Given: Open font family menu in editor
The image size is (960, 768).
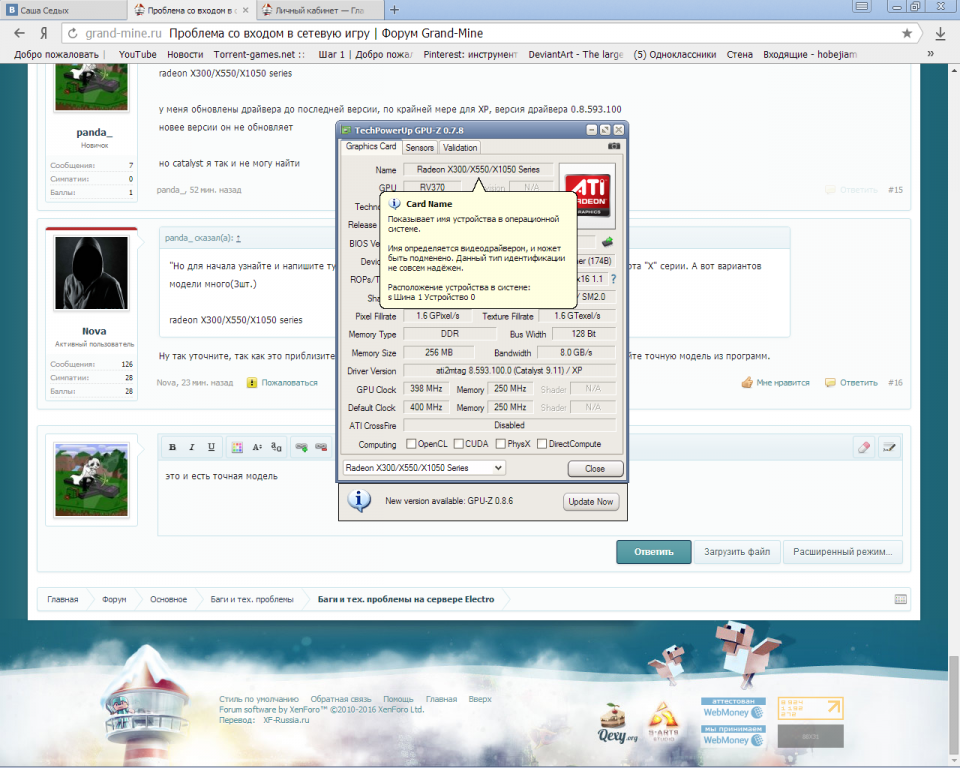Looking at the screenshot, I should (276, 448).
